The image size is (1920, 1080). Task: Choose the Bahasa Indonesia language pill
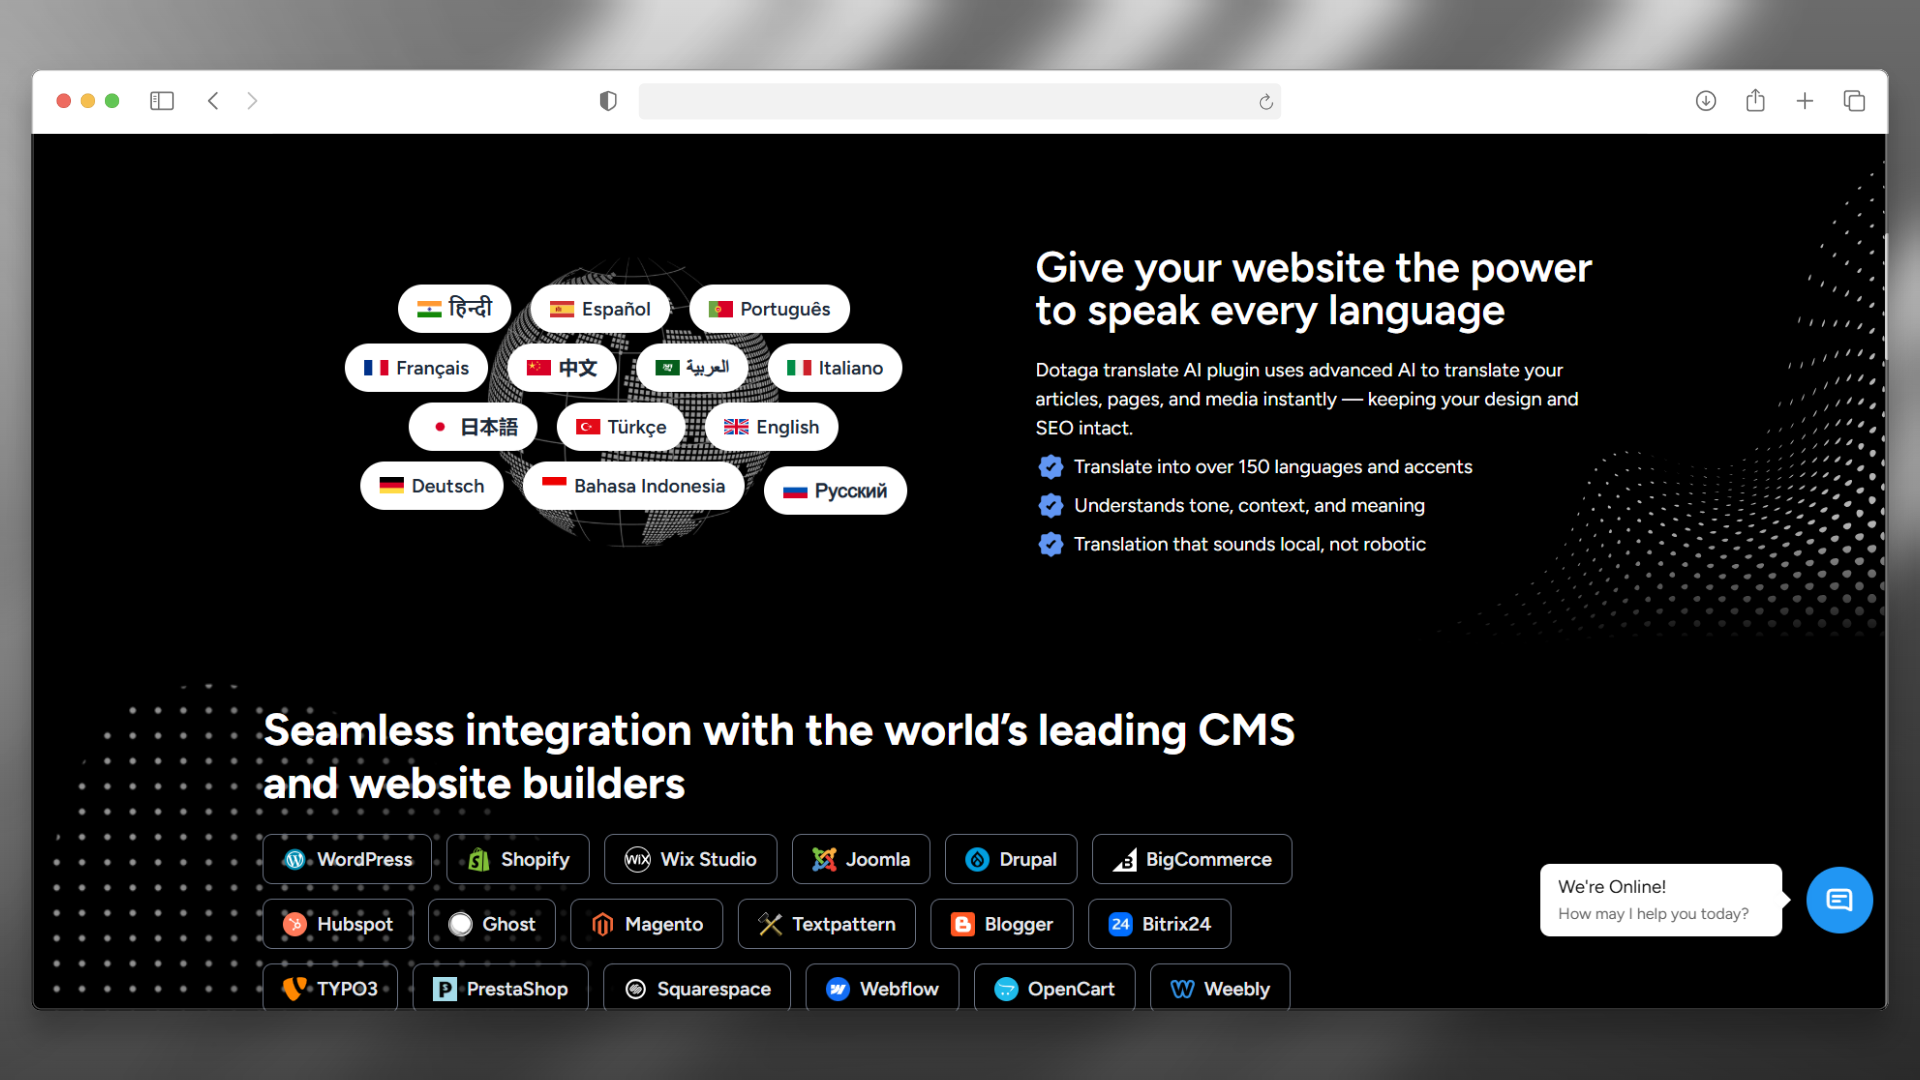pos(634,486)
